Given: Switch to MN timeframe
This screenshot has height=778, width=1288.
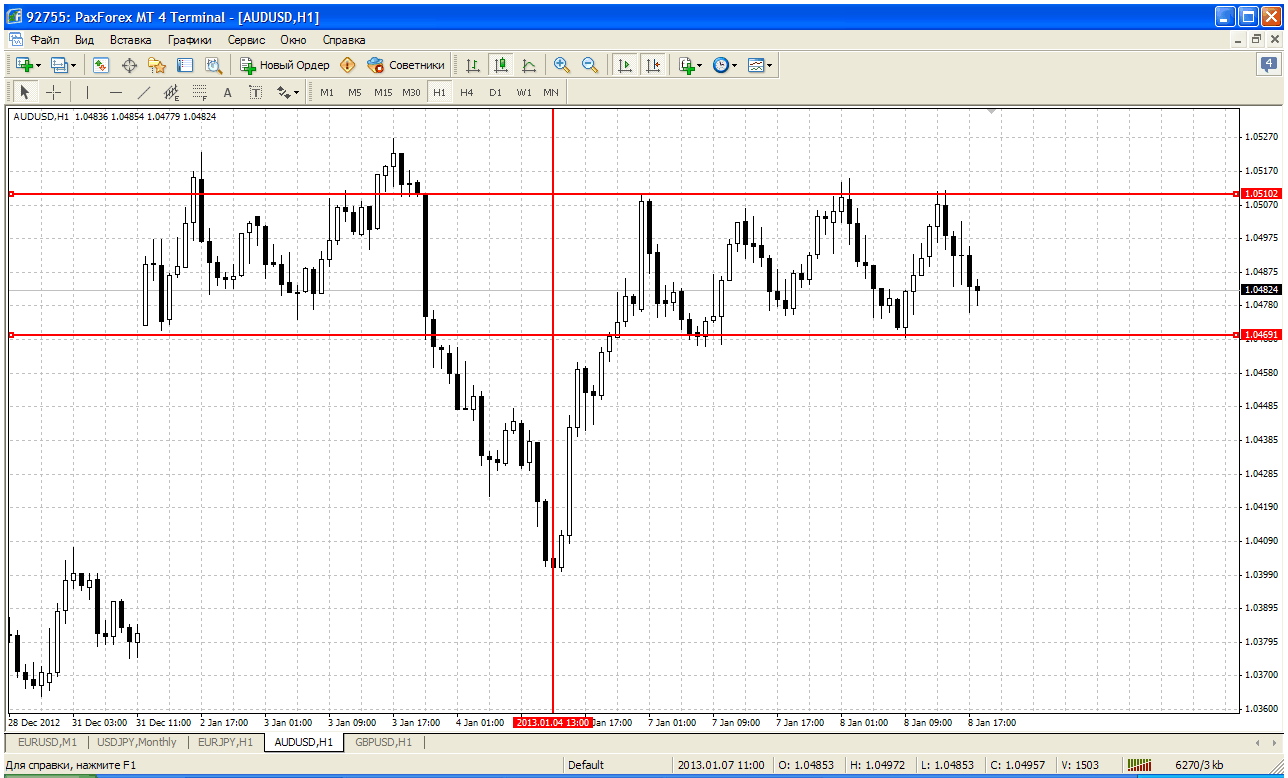Looking at the screenshot, I should 551,92.
